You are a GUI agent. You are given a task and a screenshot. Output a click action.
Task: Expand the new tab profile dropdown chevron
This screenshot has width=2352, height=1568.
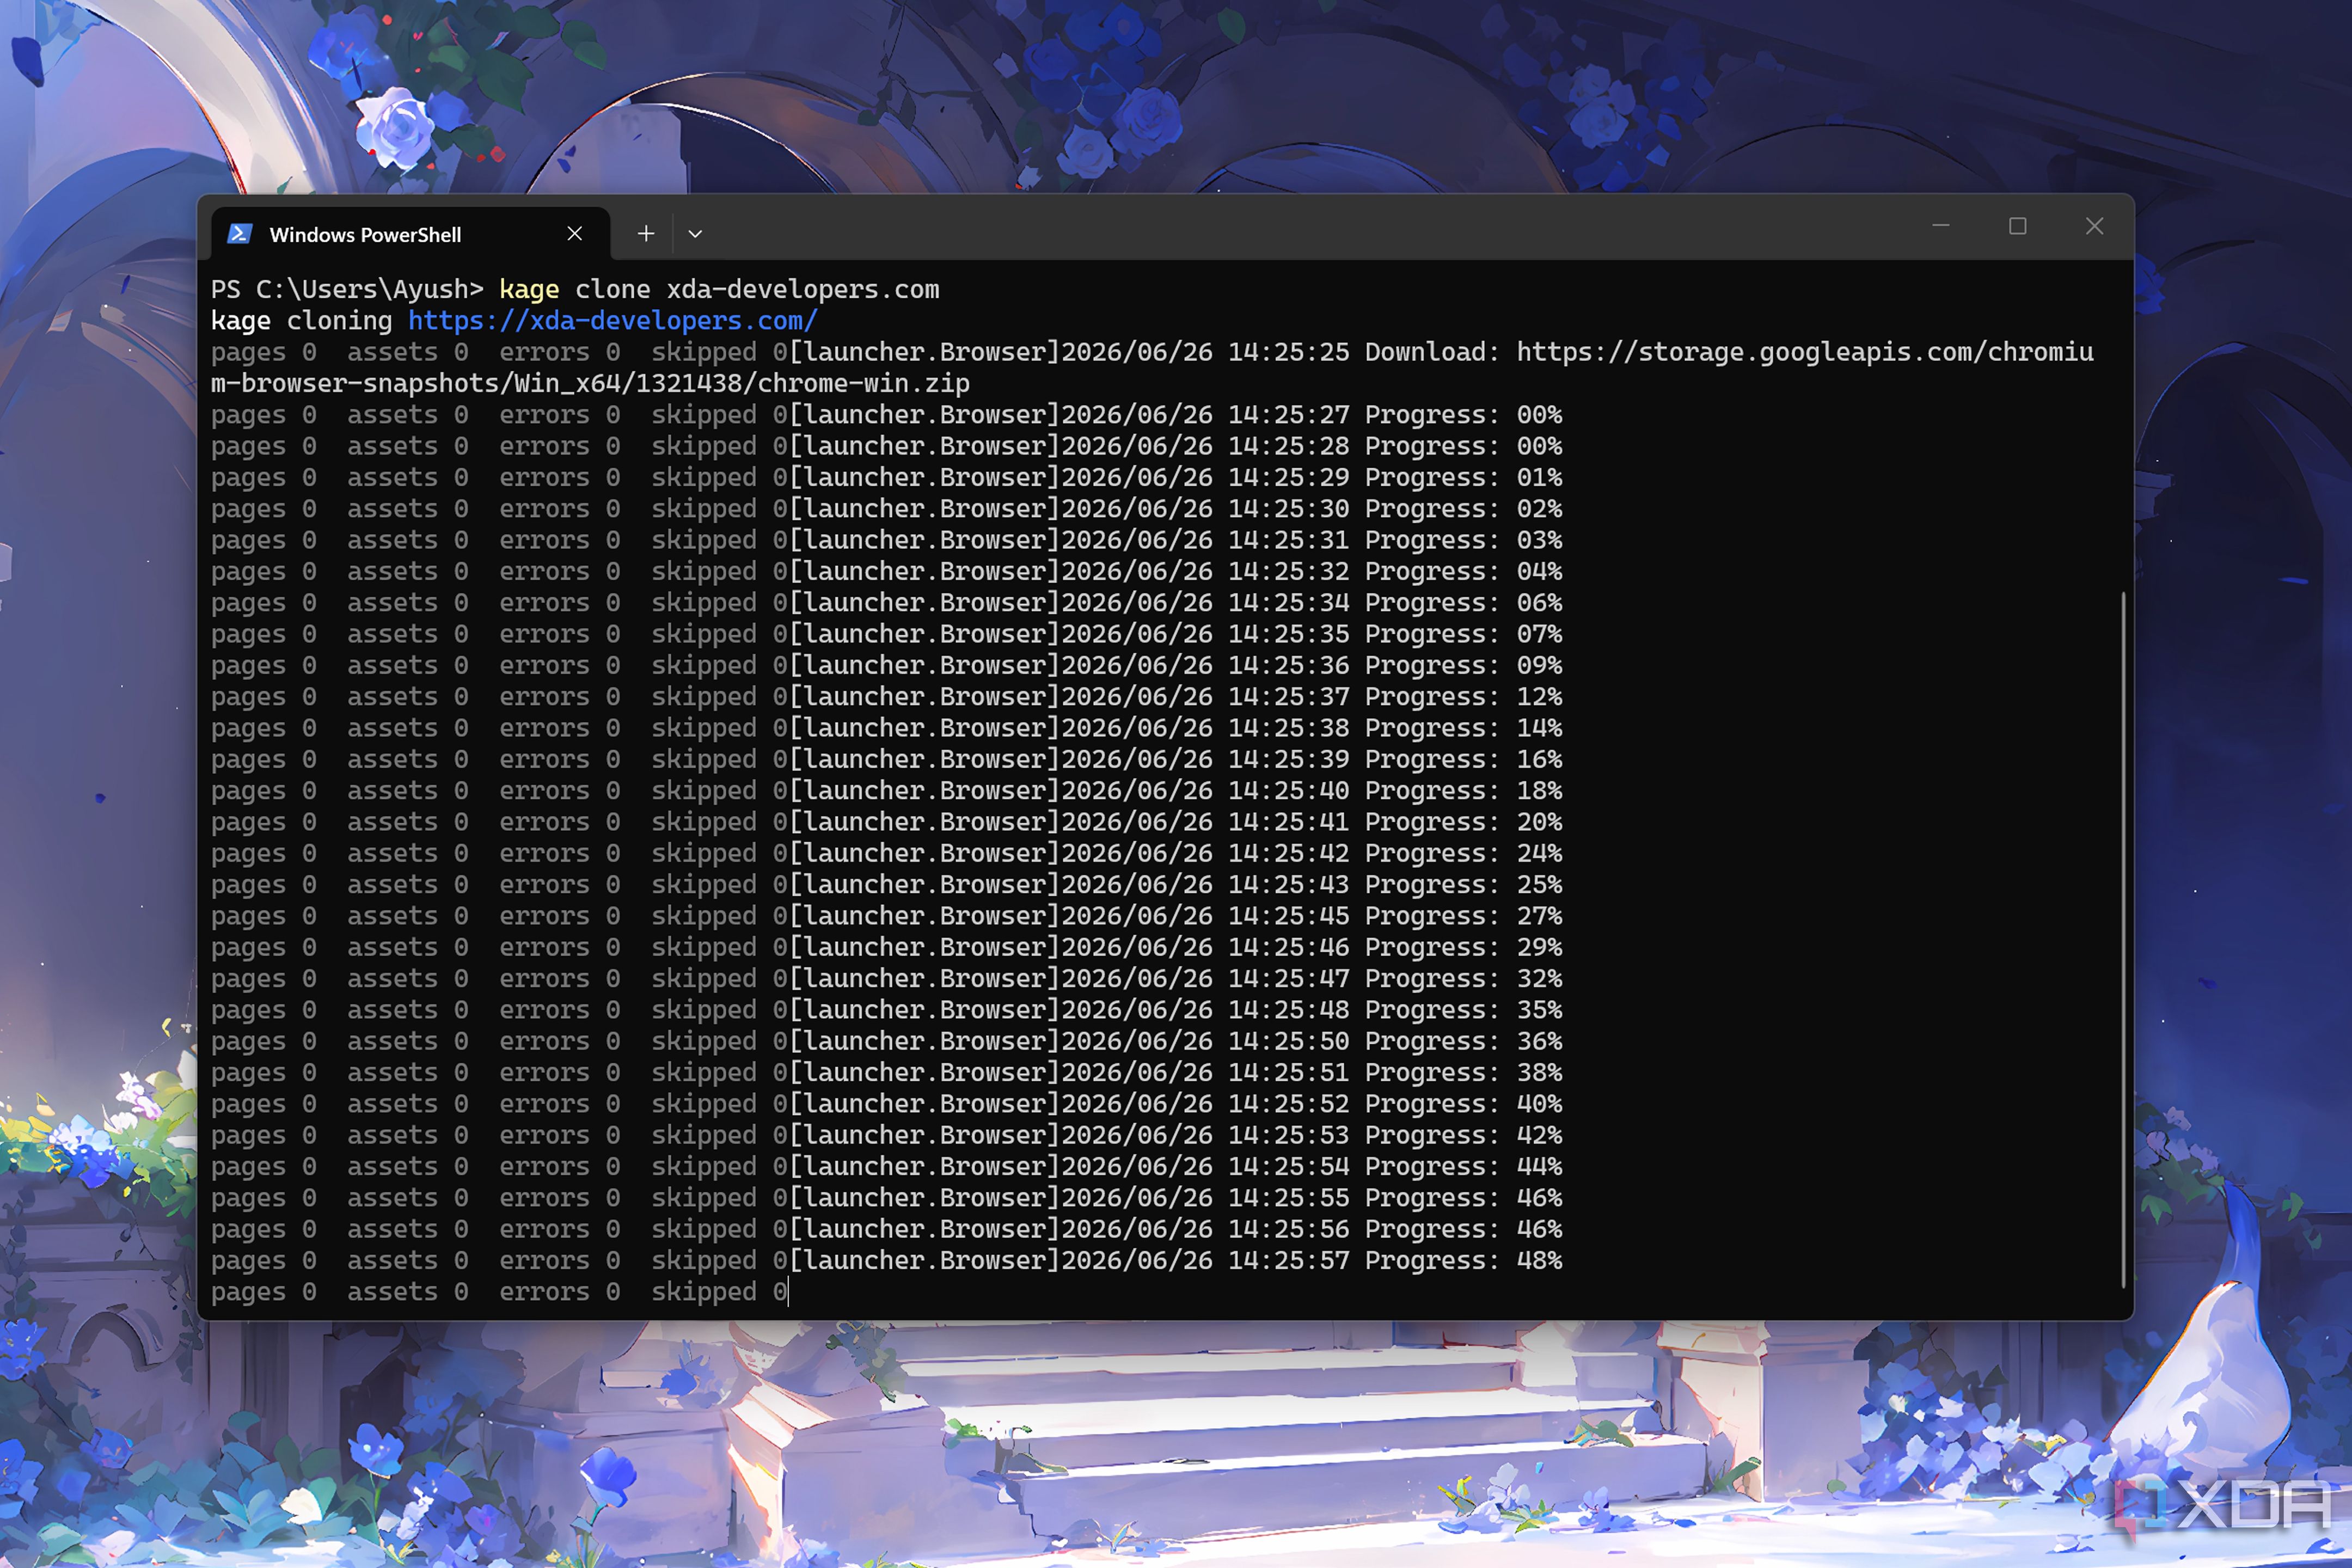695,234
